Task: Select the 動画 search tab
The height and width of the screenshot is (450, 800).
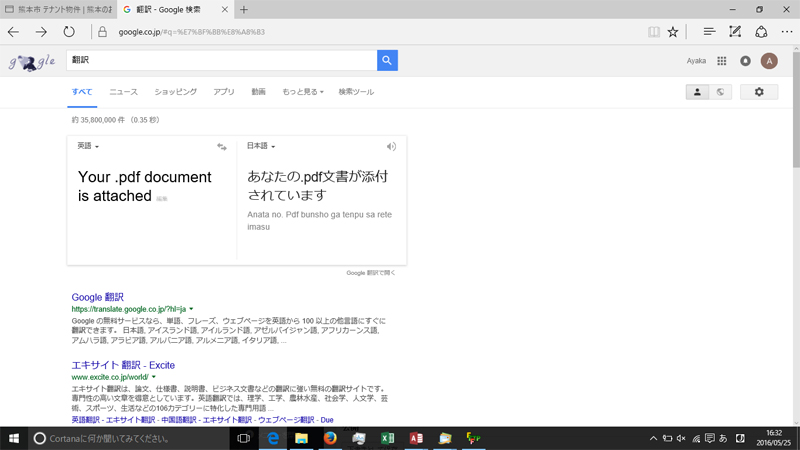Action: point(258,92)
